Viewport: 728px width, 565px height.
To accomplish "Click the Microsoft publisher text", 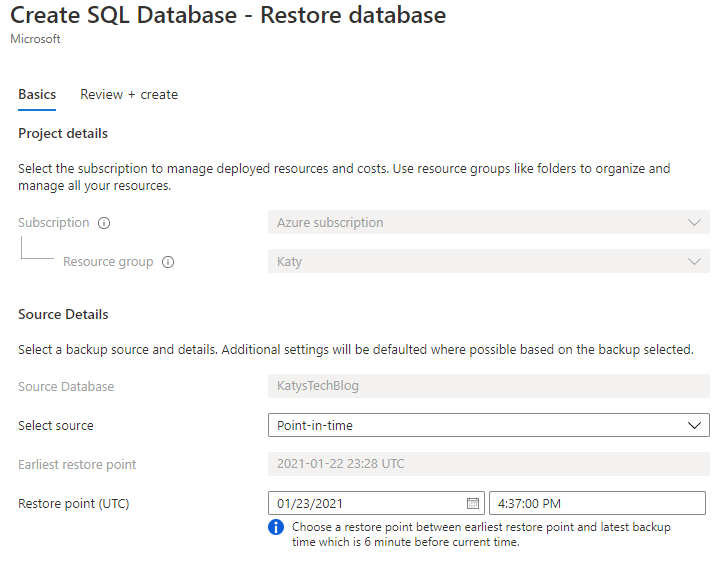I will (35, 39).
